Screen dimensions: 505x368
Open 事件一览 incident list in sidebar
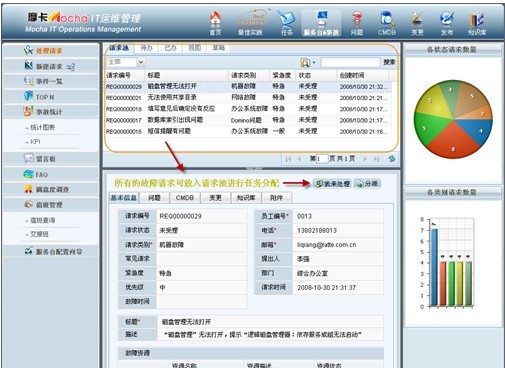pos(50,81)
